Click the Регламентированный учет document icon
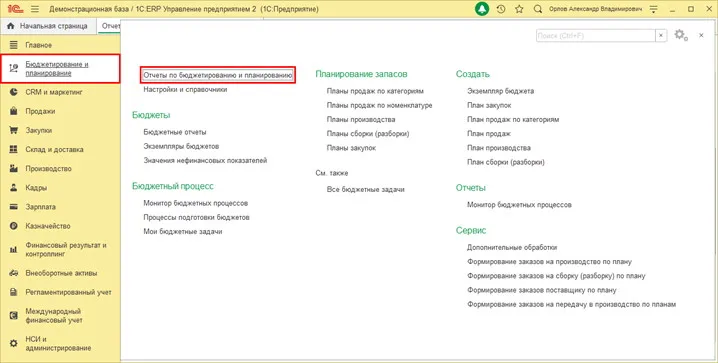Screen dimensions: 718x363 point(14,292)
